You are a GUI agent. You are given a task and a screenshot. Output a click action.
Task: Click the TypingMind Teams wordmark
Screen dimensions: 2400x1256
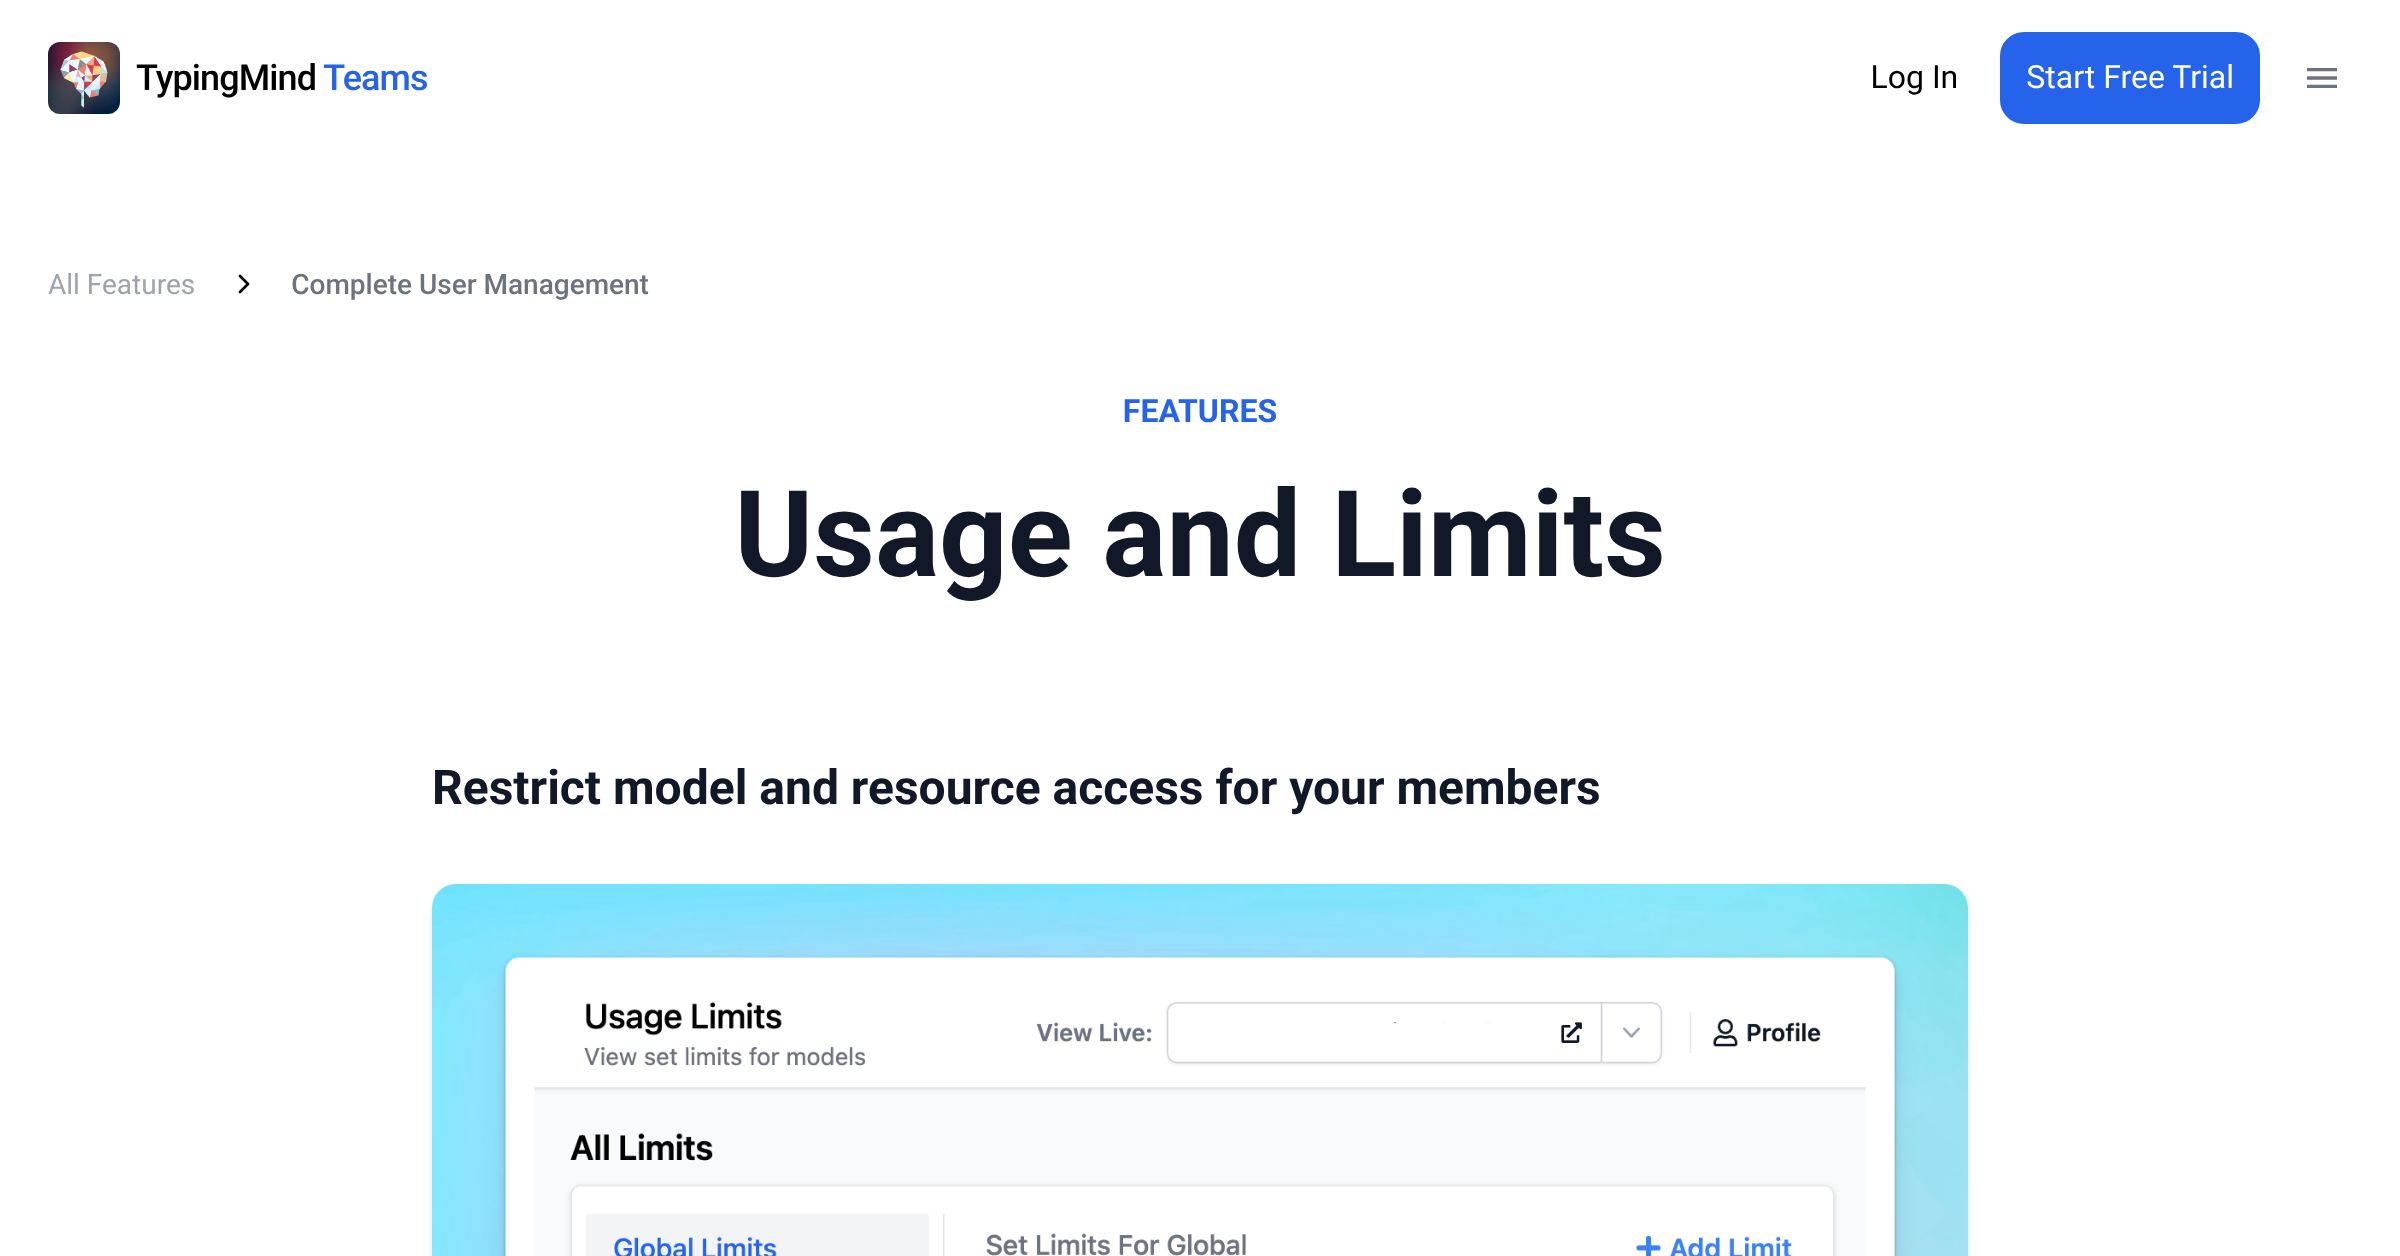(x=281, y=77)
